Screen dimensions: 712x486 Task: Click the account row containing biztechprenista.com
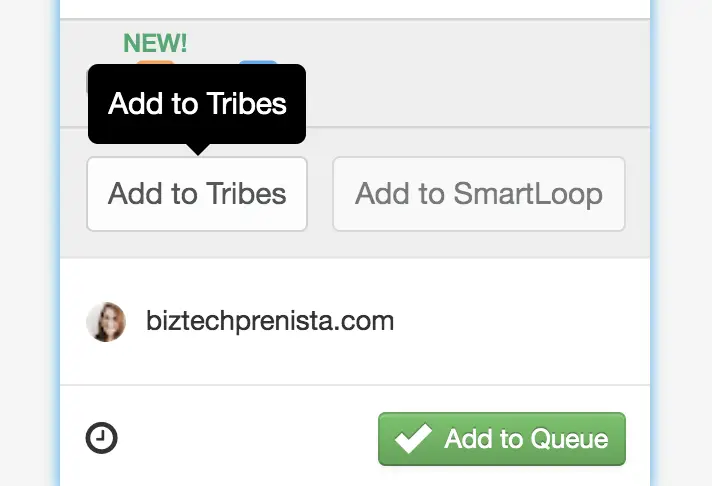[x=355, y=322]
